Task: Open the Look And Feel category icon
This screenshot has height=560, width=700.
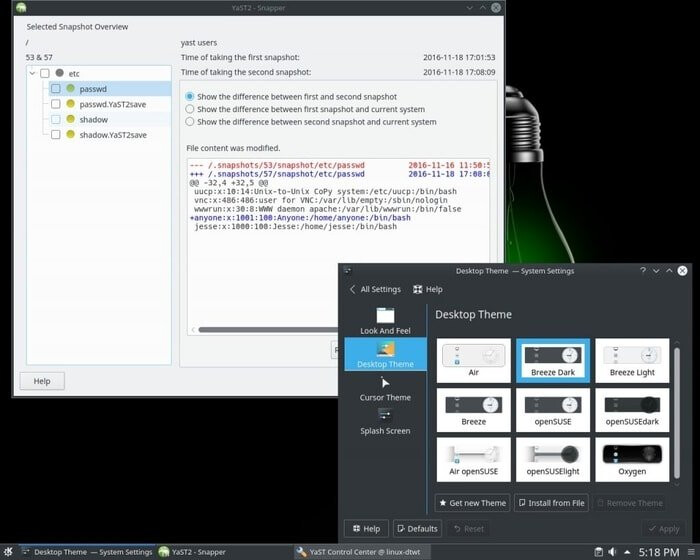Action: [385, 316]
